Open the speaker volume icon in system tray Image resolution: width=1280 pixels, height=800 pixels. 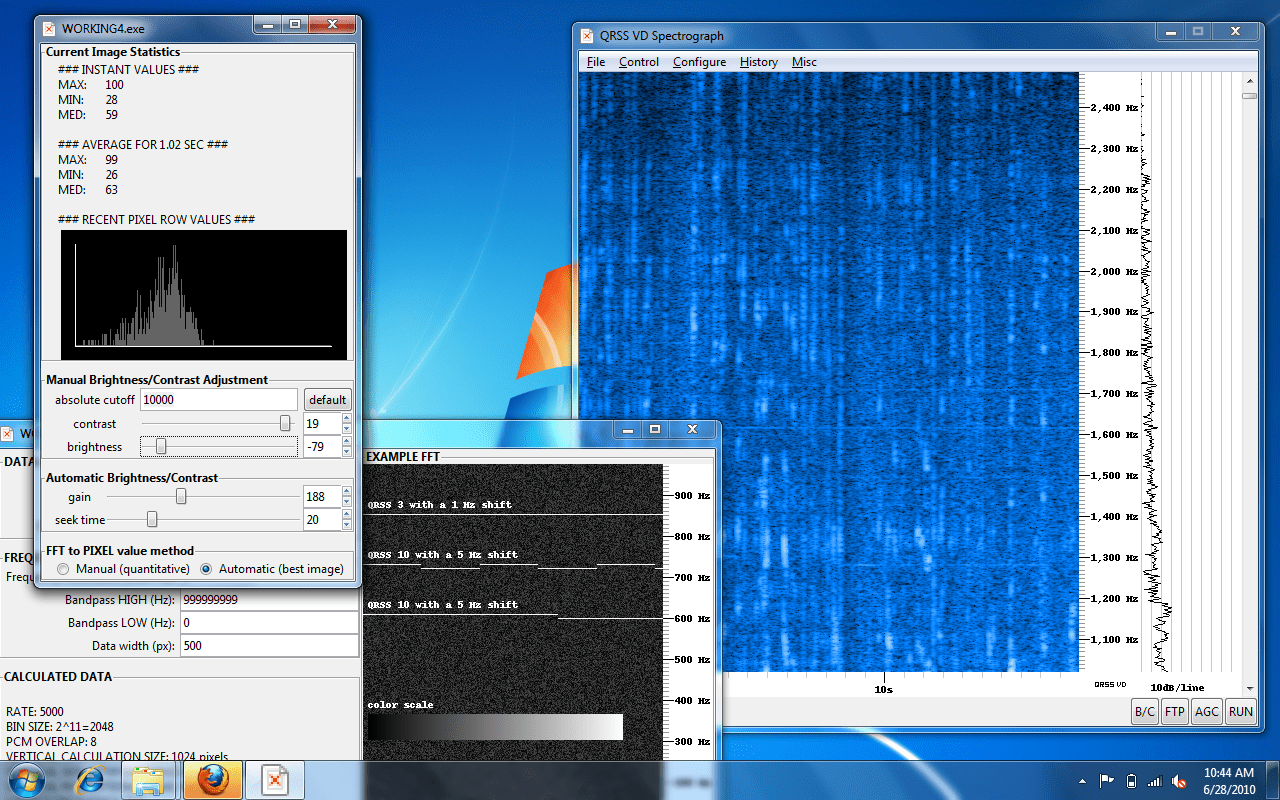pos(1179,780)
